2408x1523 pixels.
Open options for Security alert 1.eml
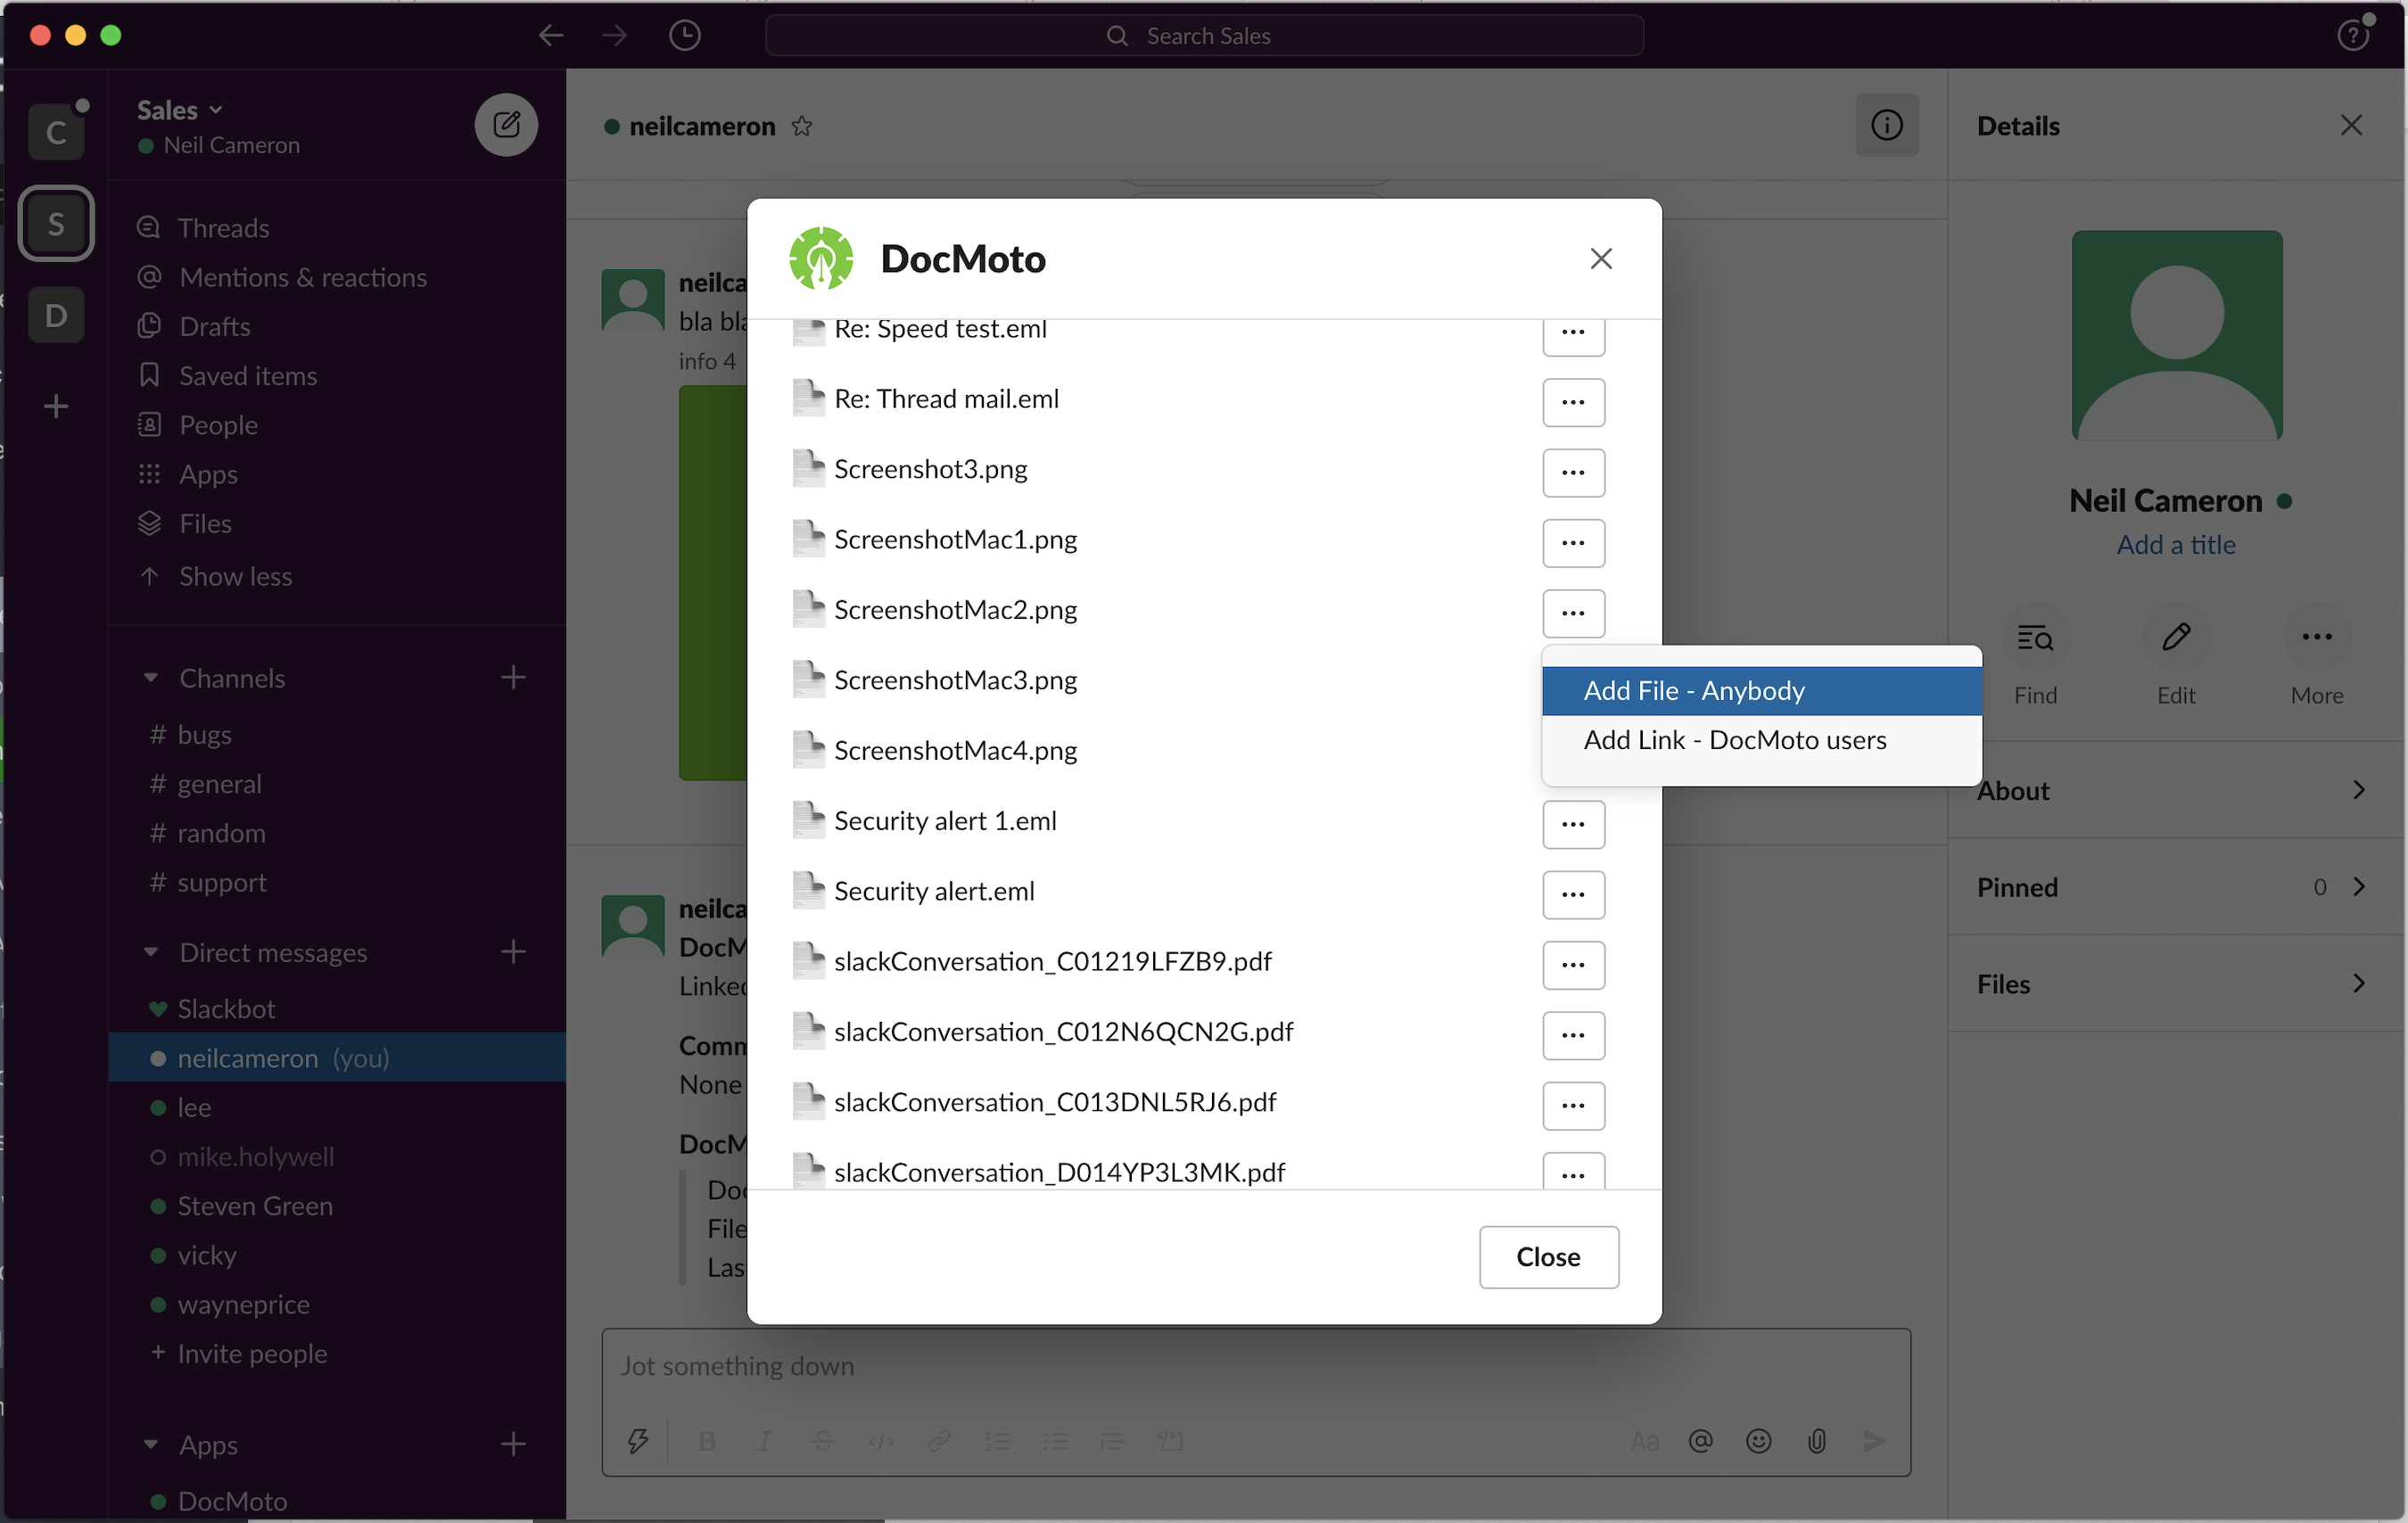point(1573,825)
